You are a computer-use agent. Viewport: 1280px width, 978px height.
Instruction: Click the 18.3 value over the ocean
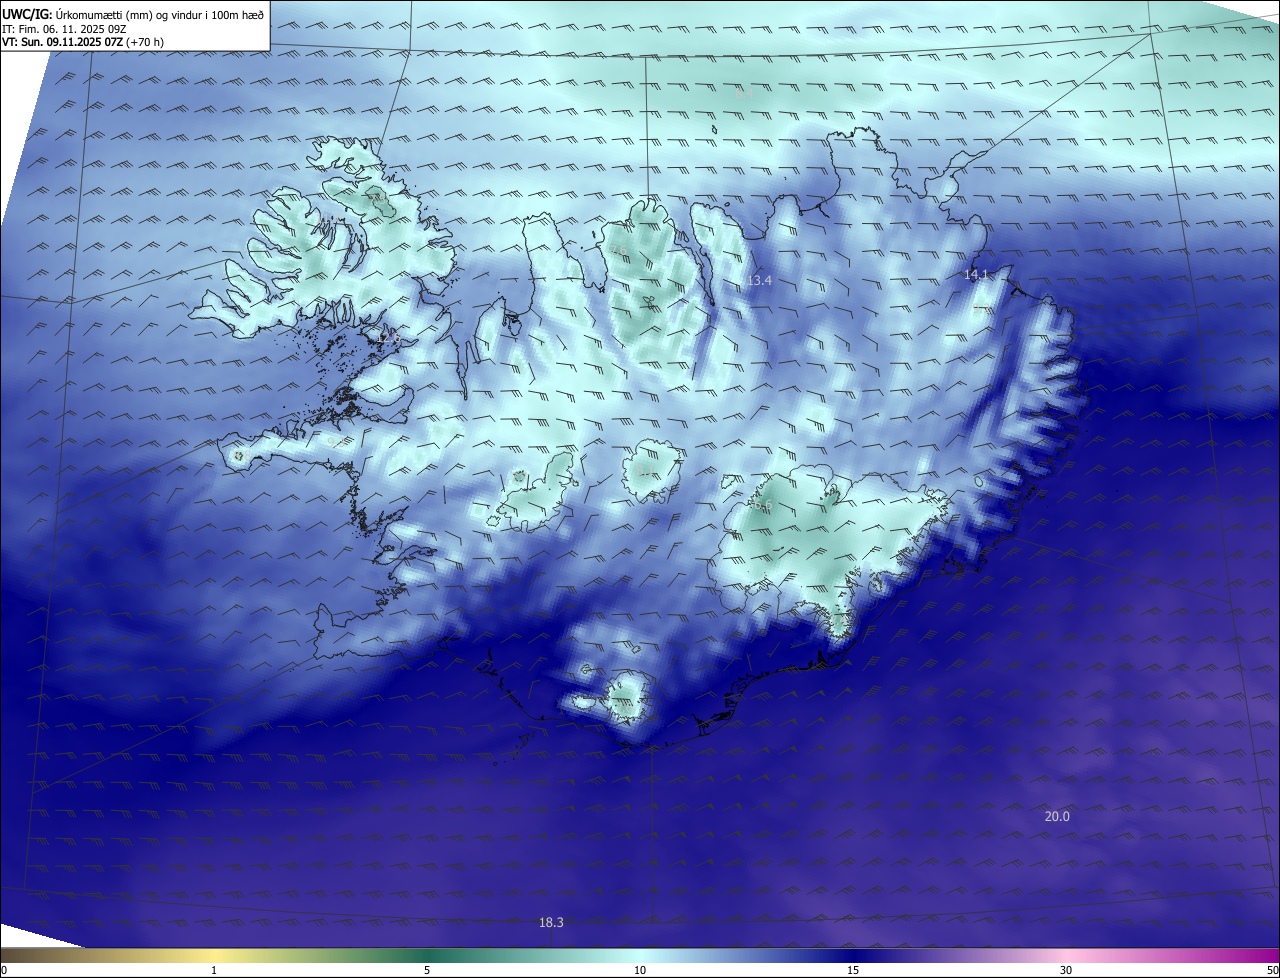click(551, 922)
